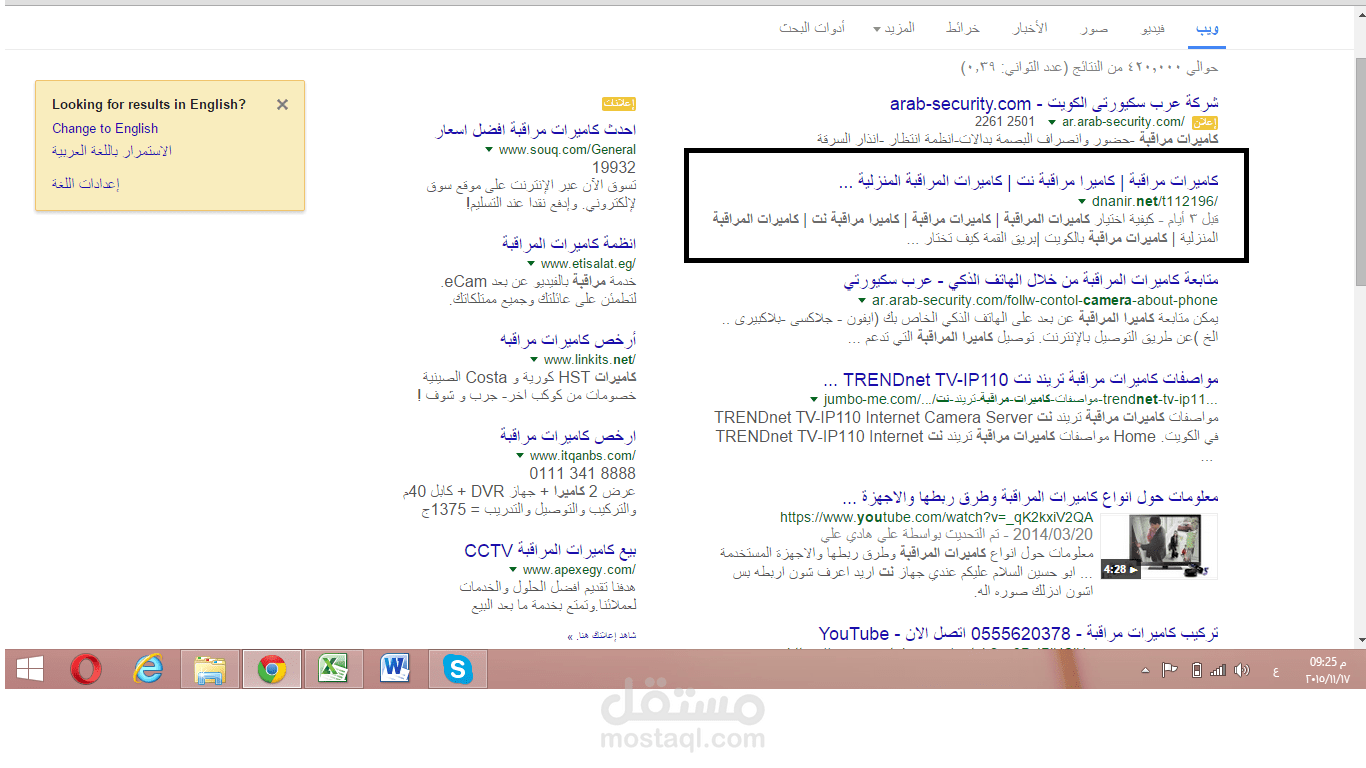Open dropdown arrow beside ar.arab-security.com/follw-contol-camera URL
Viewport: 1366px width, 768px height.
862,300
